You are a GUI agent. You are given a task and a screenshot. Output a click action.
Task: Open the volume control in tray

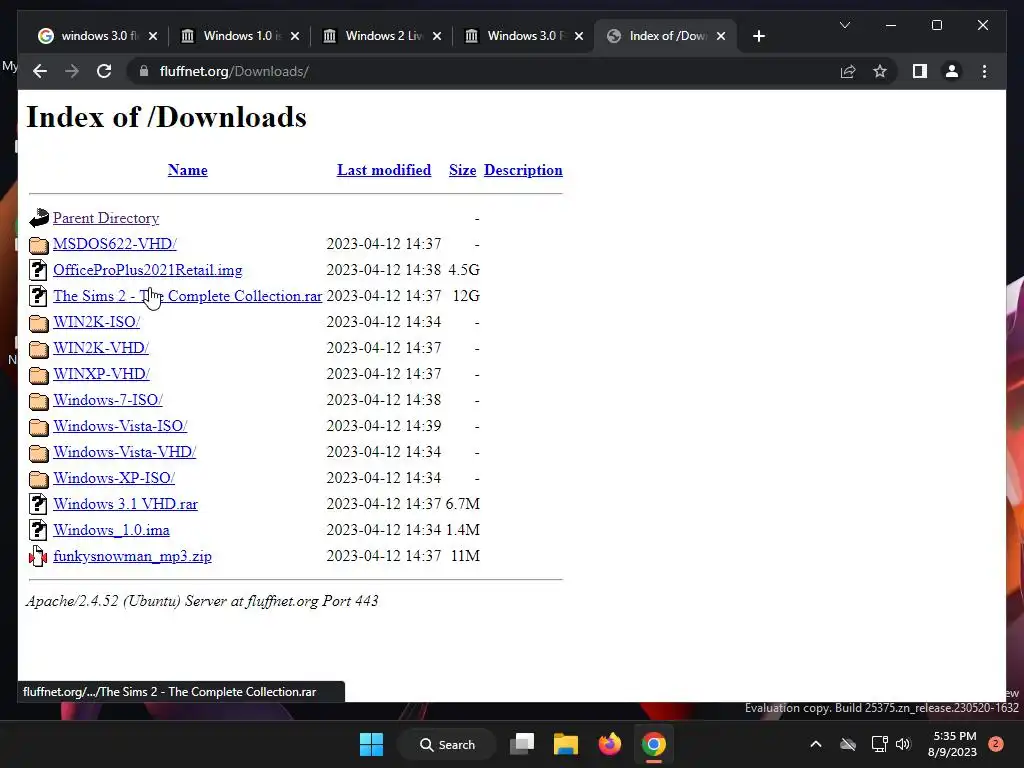903,744
